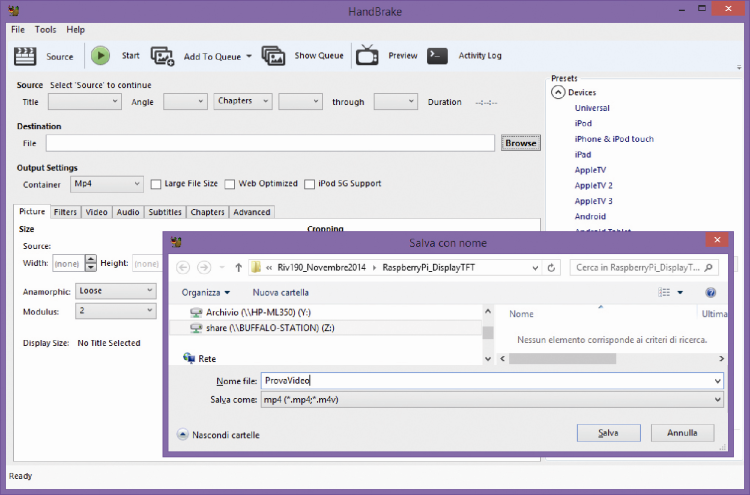This screenshot has width=750, height=495.
Task: Click the Salva button
Action: pos(608,433)
